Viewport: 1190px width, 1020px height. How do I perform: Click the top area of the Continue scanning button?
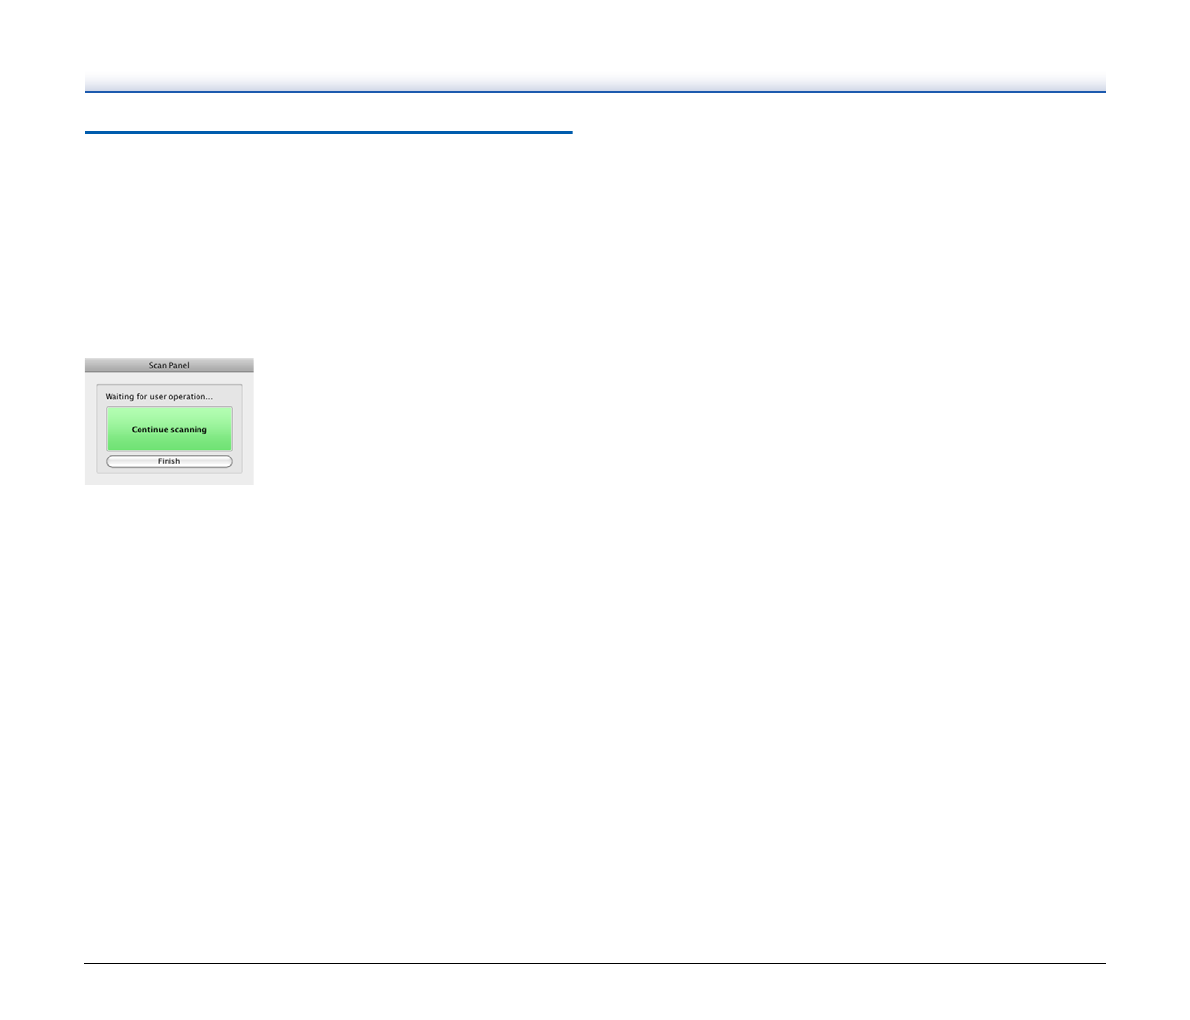169,412
